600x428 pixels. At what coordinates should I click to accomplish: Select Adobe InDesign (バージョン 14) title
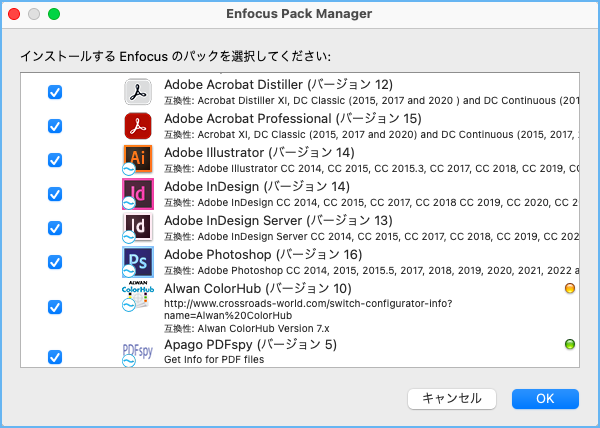(257, 186)
